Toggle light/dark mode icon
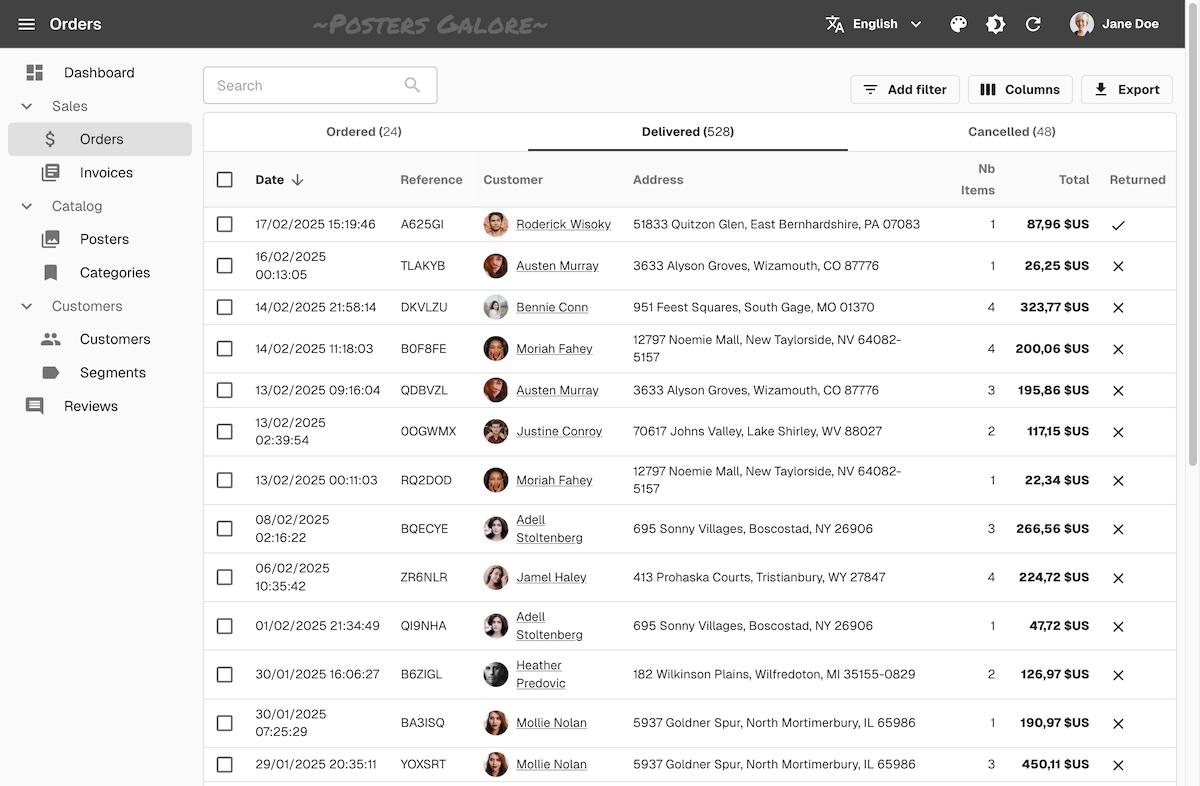This screenshot has height=786, width=1200. click(996, 24)
